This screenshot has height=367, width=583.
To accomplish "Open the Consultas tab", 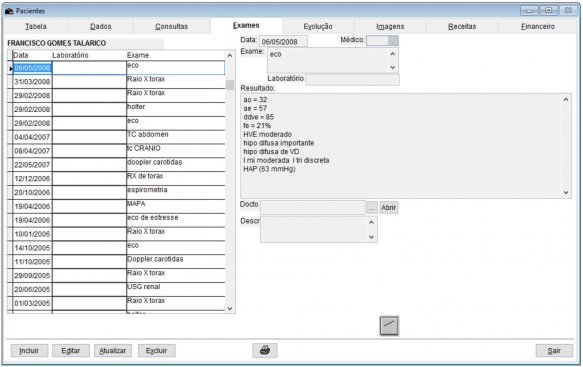I will [171, 26].
